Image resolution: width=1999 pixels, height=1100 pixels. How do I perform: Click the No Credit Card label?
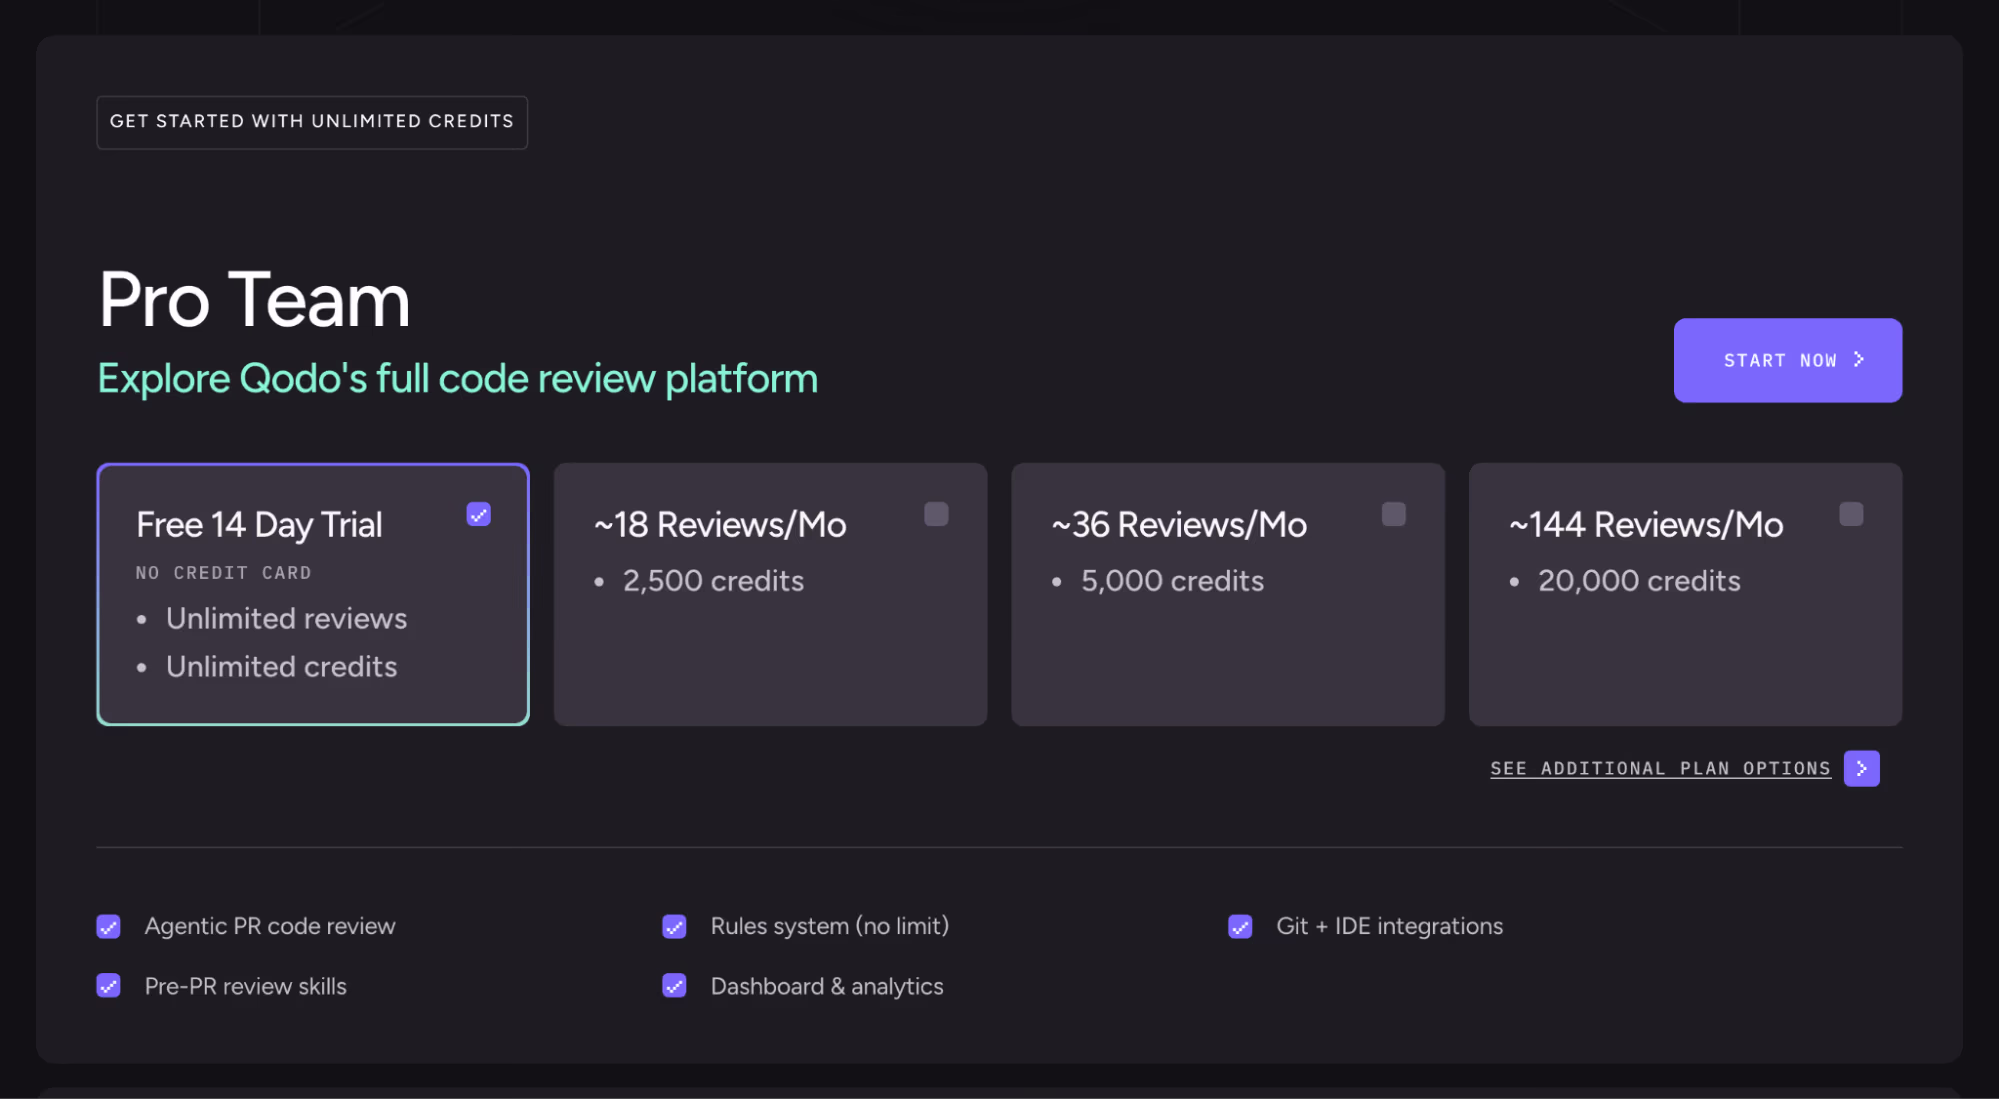click(223, 573)
